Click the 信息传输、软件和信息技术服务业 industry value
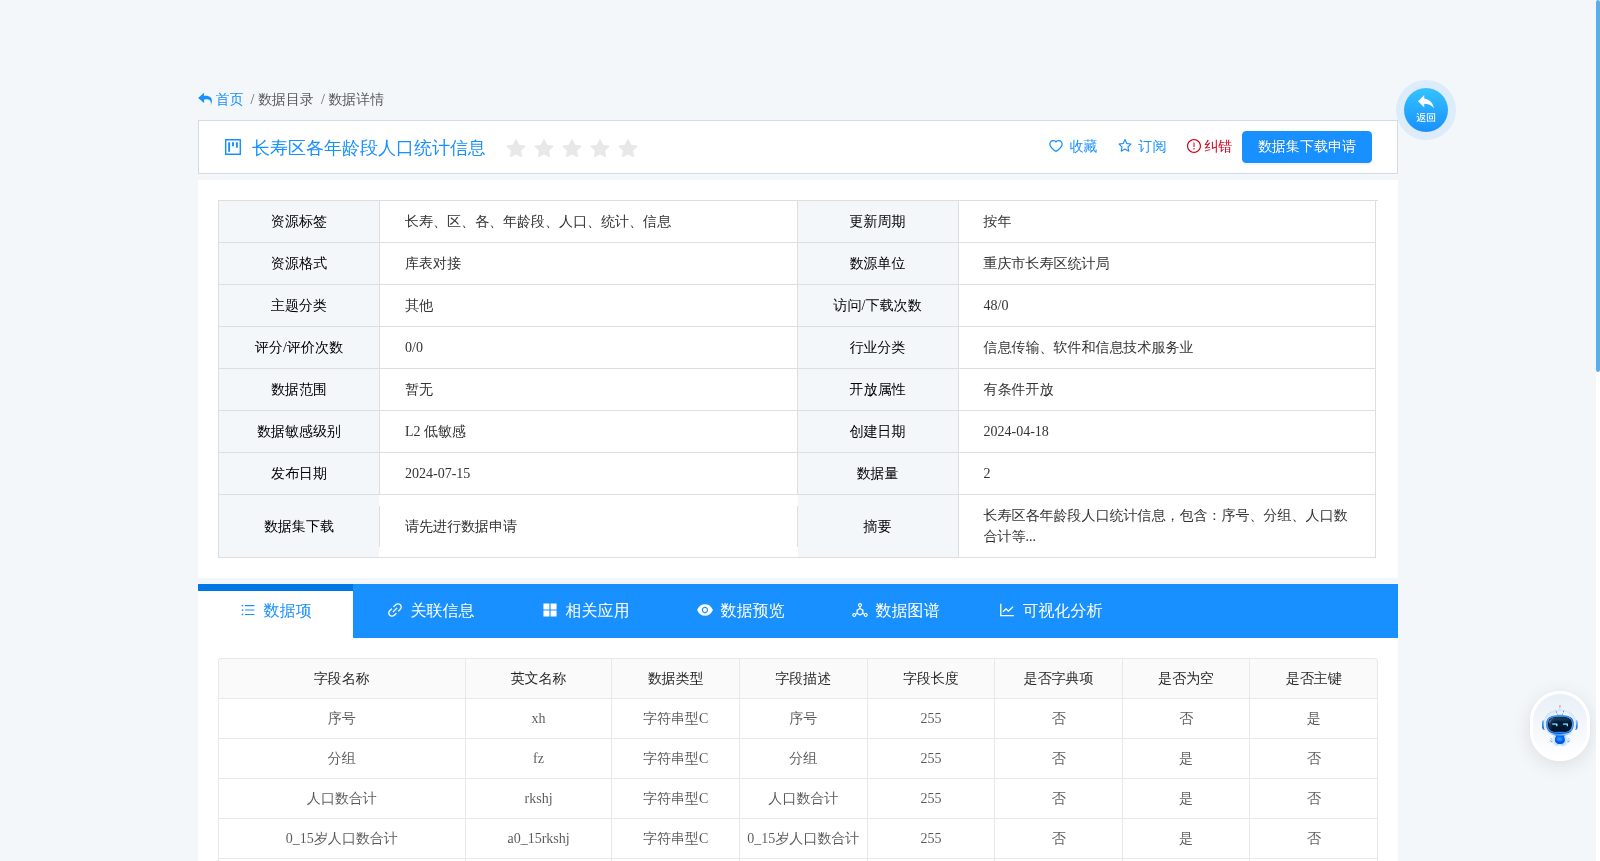Viewport: 1600px width, 861px height. pyautogui.click(x=1088, y=347)
